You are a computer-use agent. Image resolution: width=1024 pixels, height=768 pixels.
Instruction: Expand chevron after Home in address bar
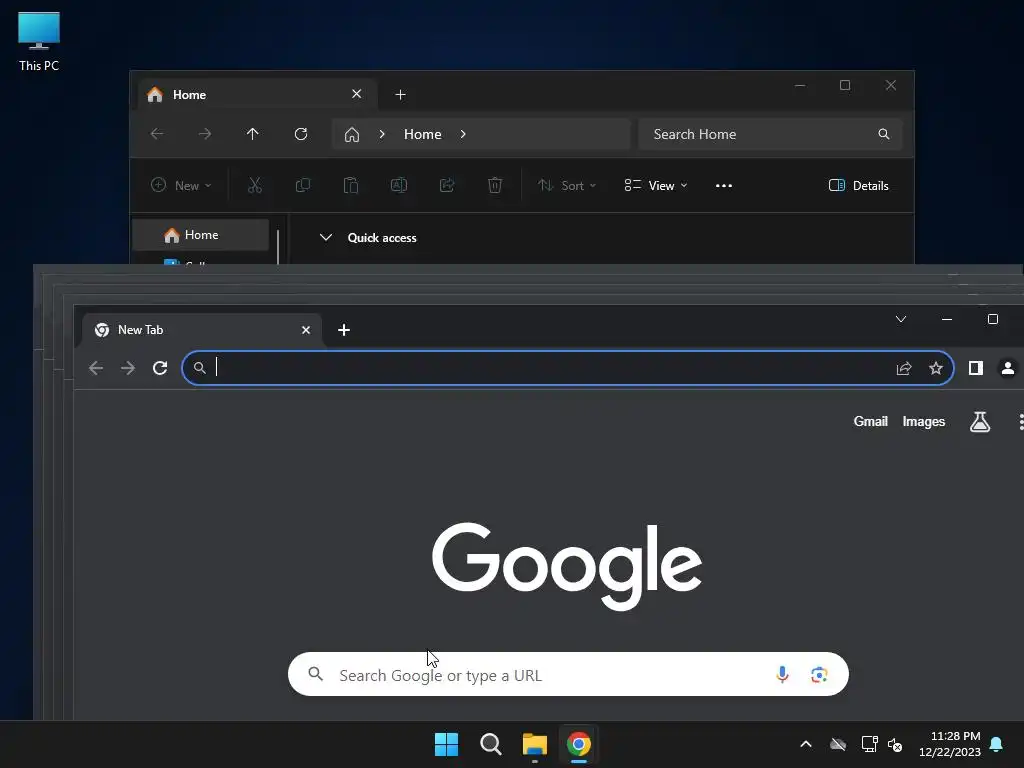point(463,134)
